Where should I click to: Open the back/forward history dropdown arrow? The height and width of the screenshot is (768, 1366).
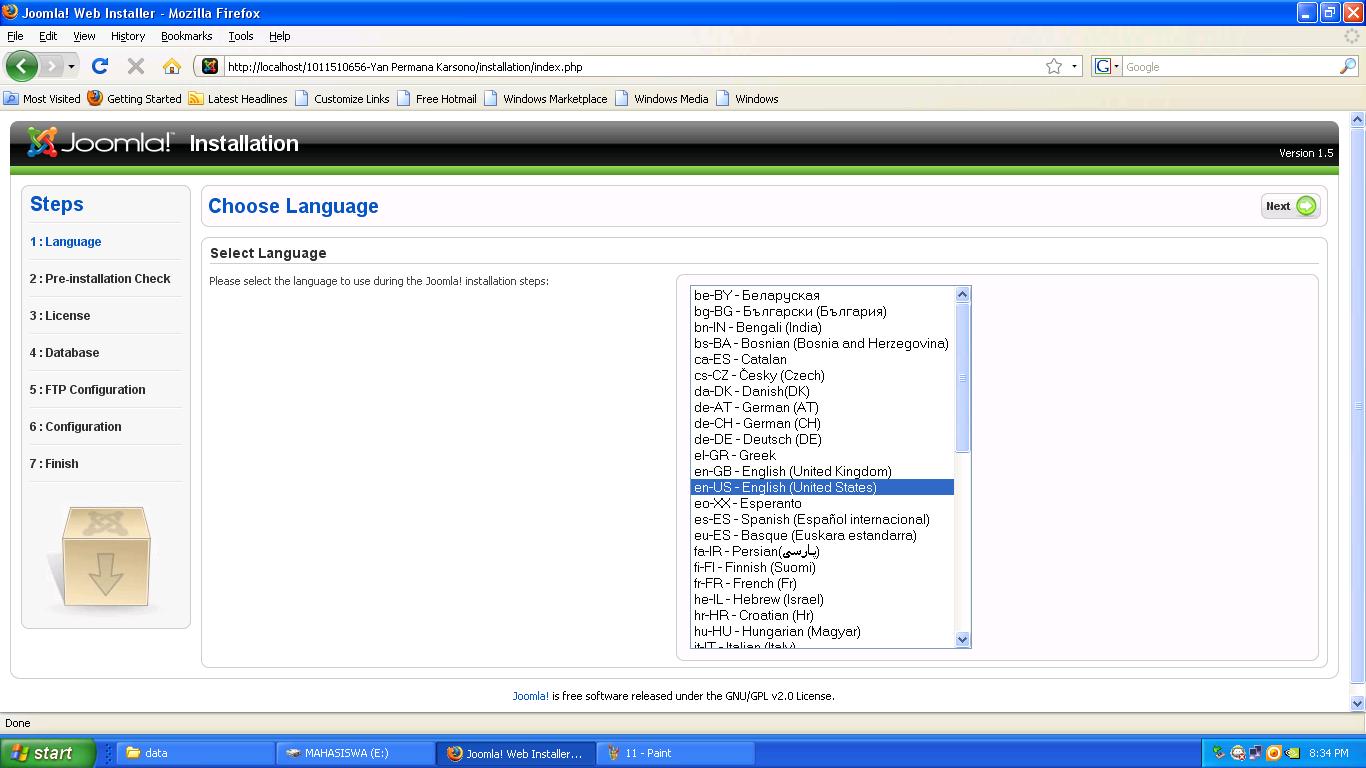pos(71,67)
